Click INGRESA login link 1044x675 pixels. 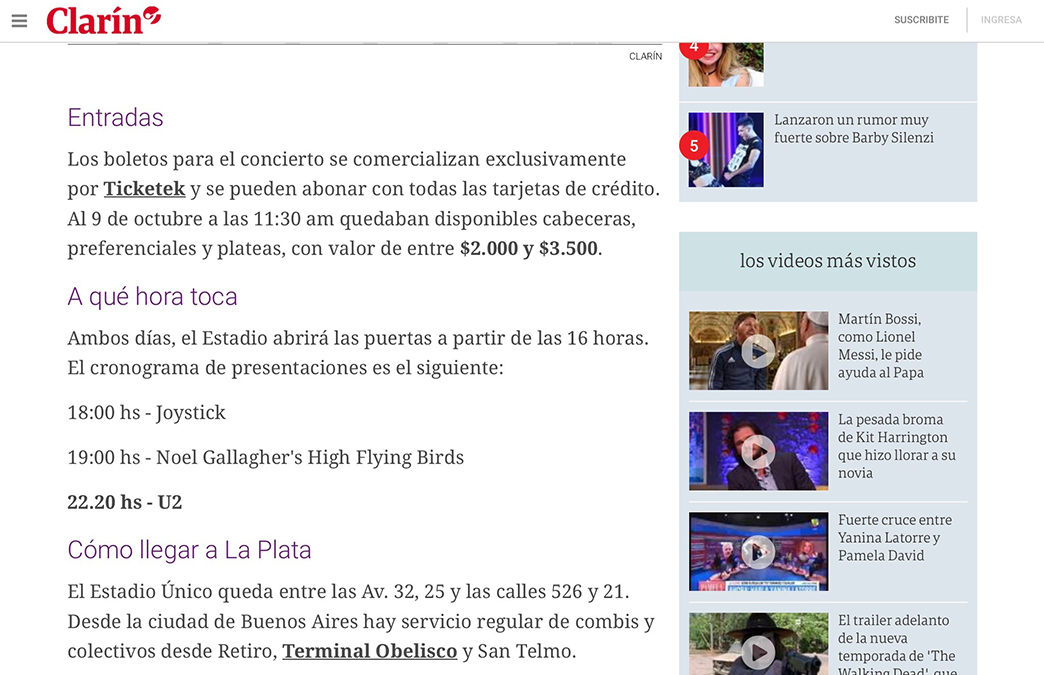tap(1001, 20)
